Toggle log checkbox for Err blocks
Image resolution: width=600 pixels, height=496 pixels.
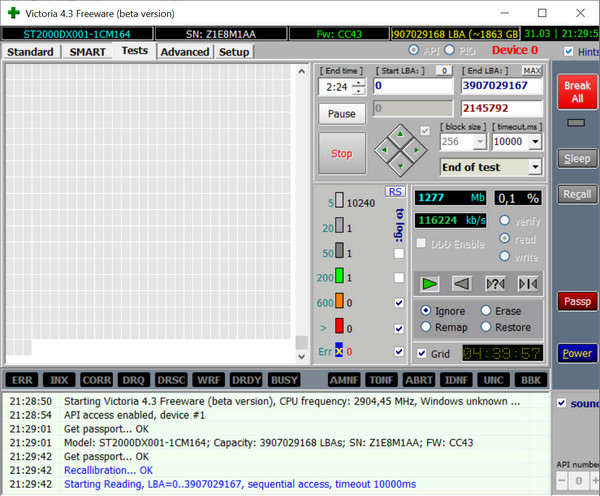(x=399, y=351)
